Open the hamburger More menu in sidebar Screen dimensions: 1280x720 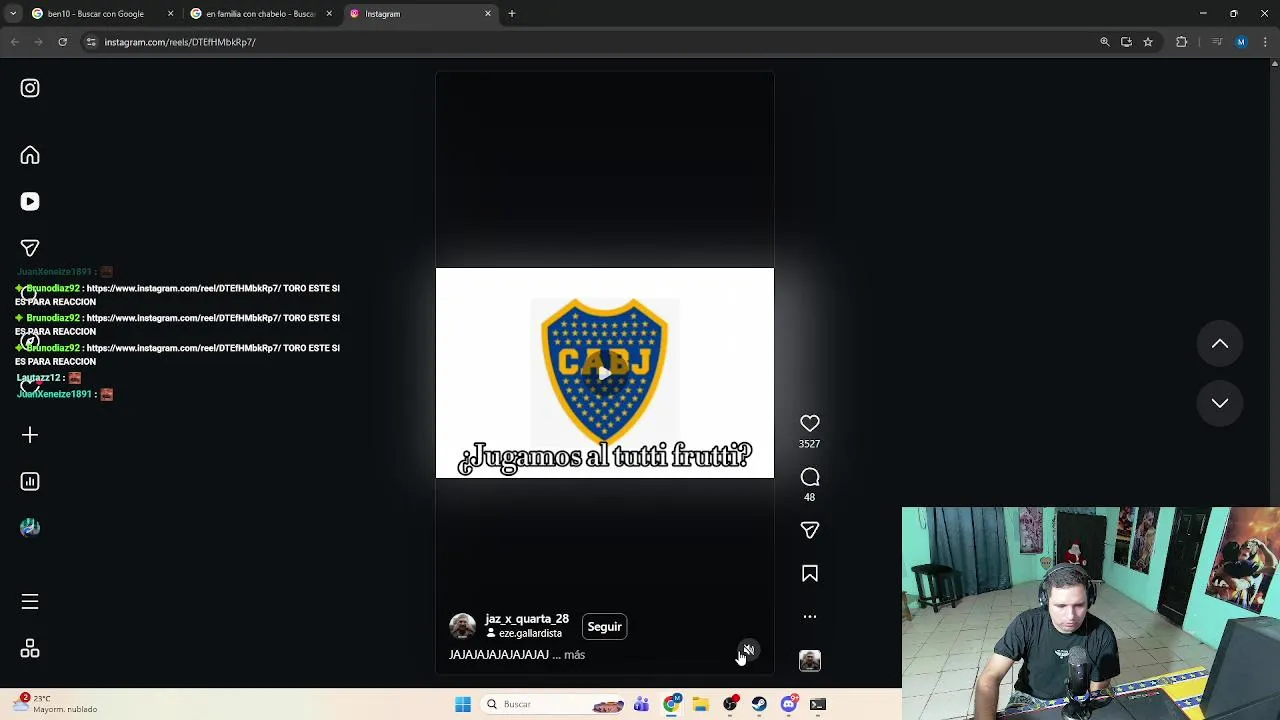(x=30, y=601)
